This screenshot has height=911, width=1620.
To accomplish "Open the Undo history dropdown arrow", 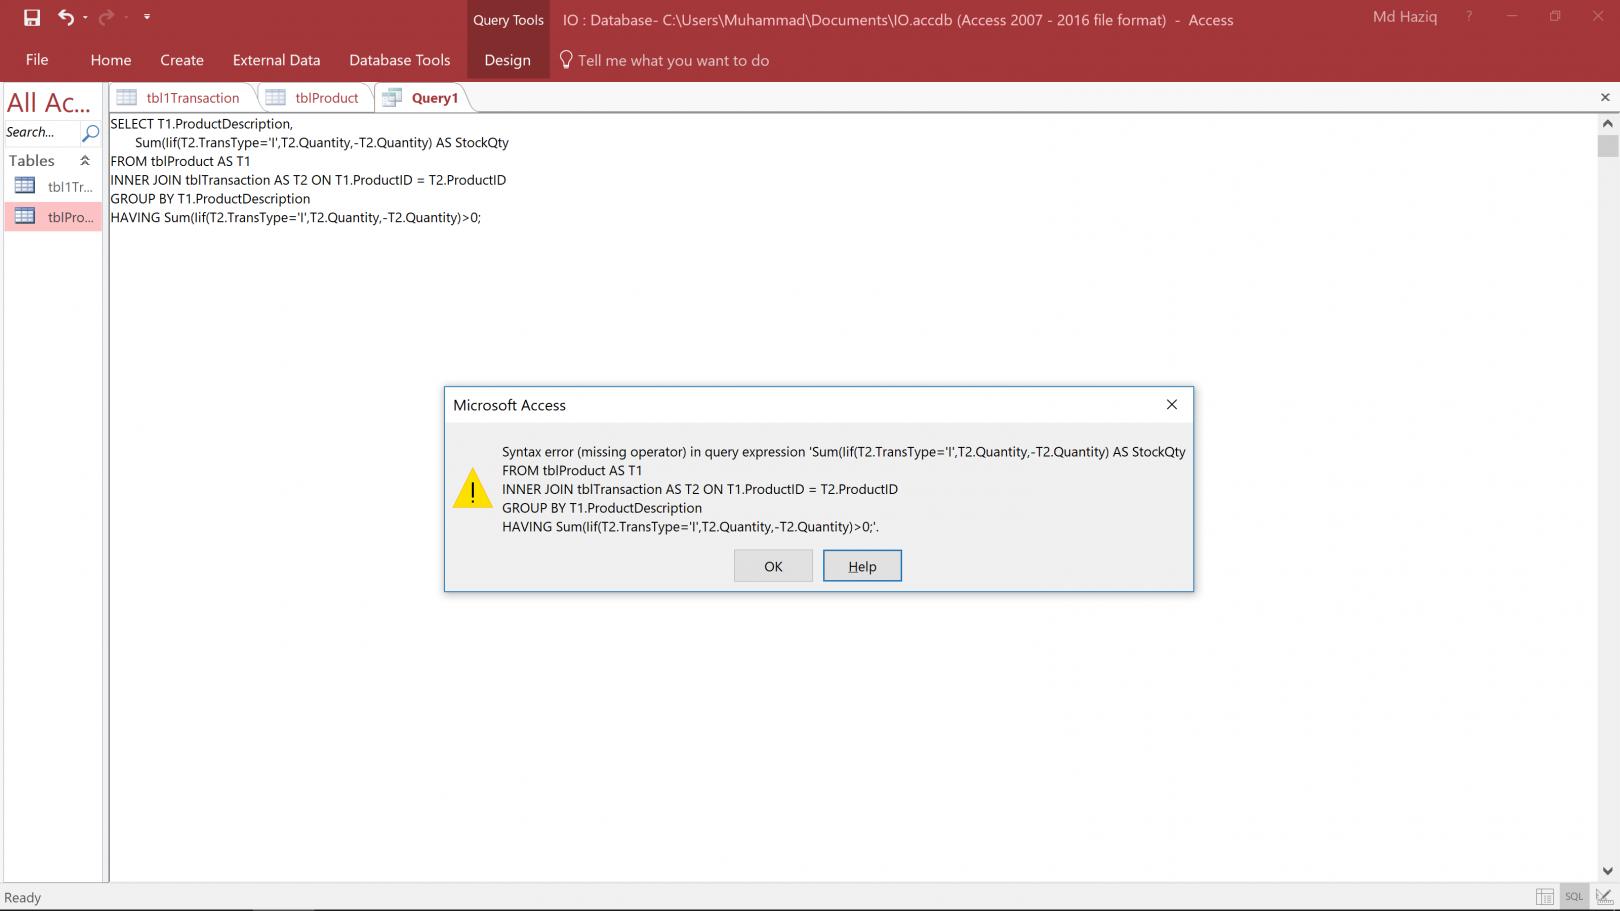I will [x=85, y=17].
